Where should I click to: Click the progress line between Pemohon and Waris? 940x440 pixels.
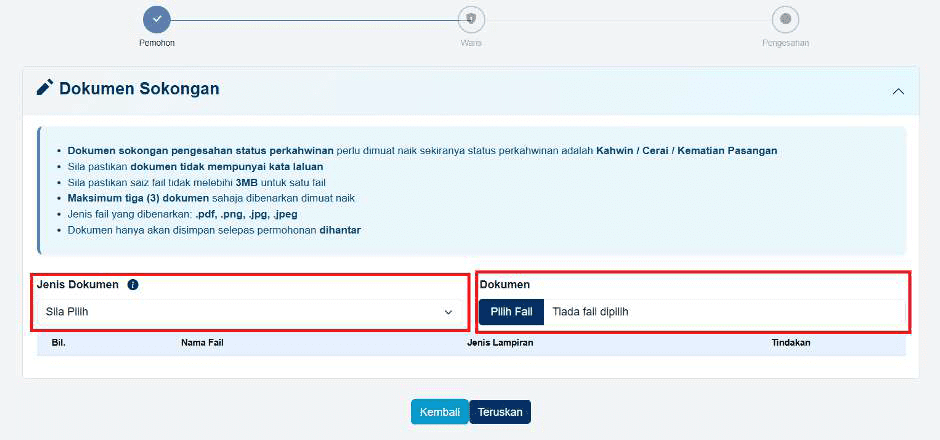pyautogui.click(x=314, y=19)
